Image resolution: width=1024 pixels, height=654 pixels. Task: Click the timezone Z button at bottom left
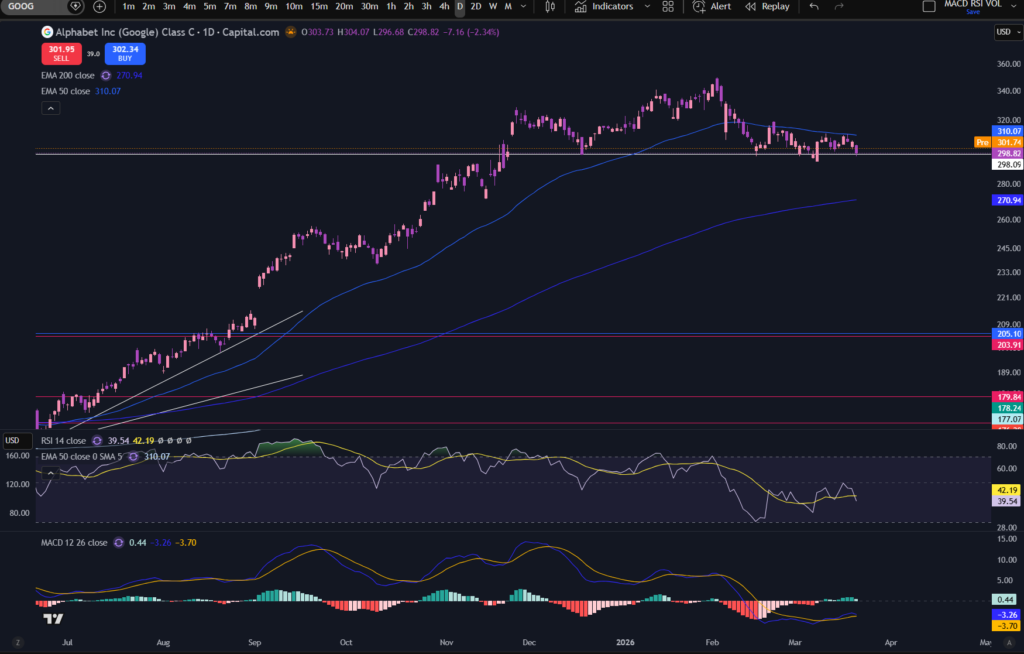(x=18, y=643)
